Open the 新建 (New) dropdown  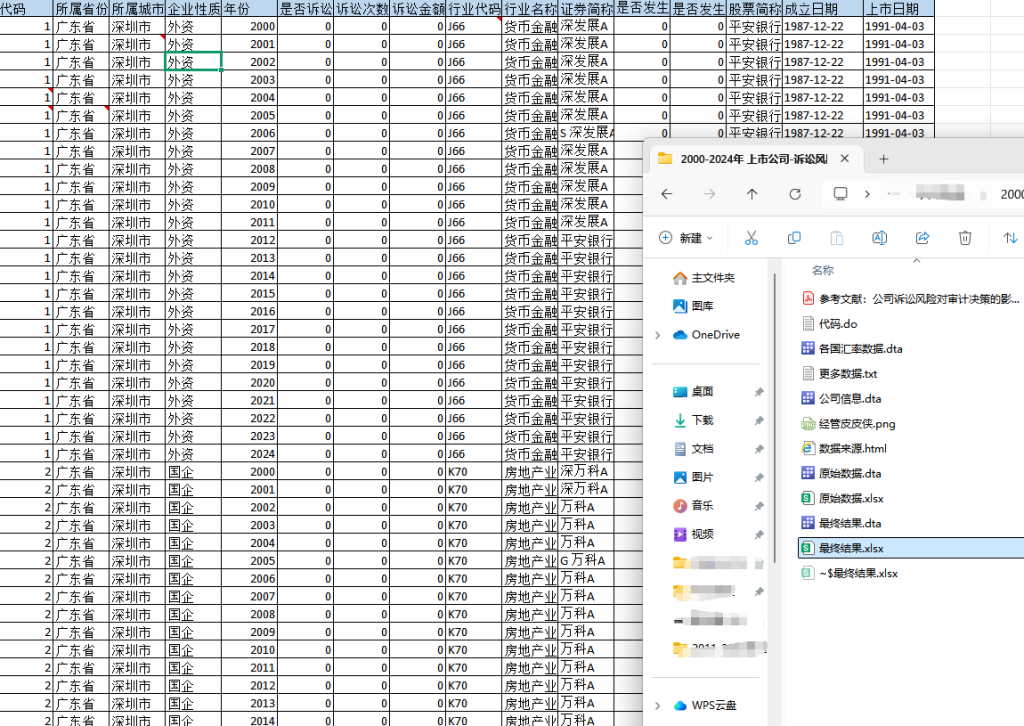click(x=687, y=238)
